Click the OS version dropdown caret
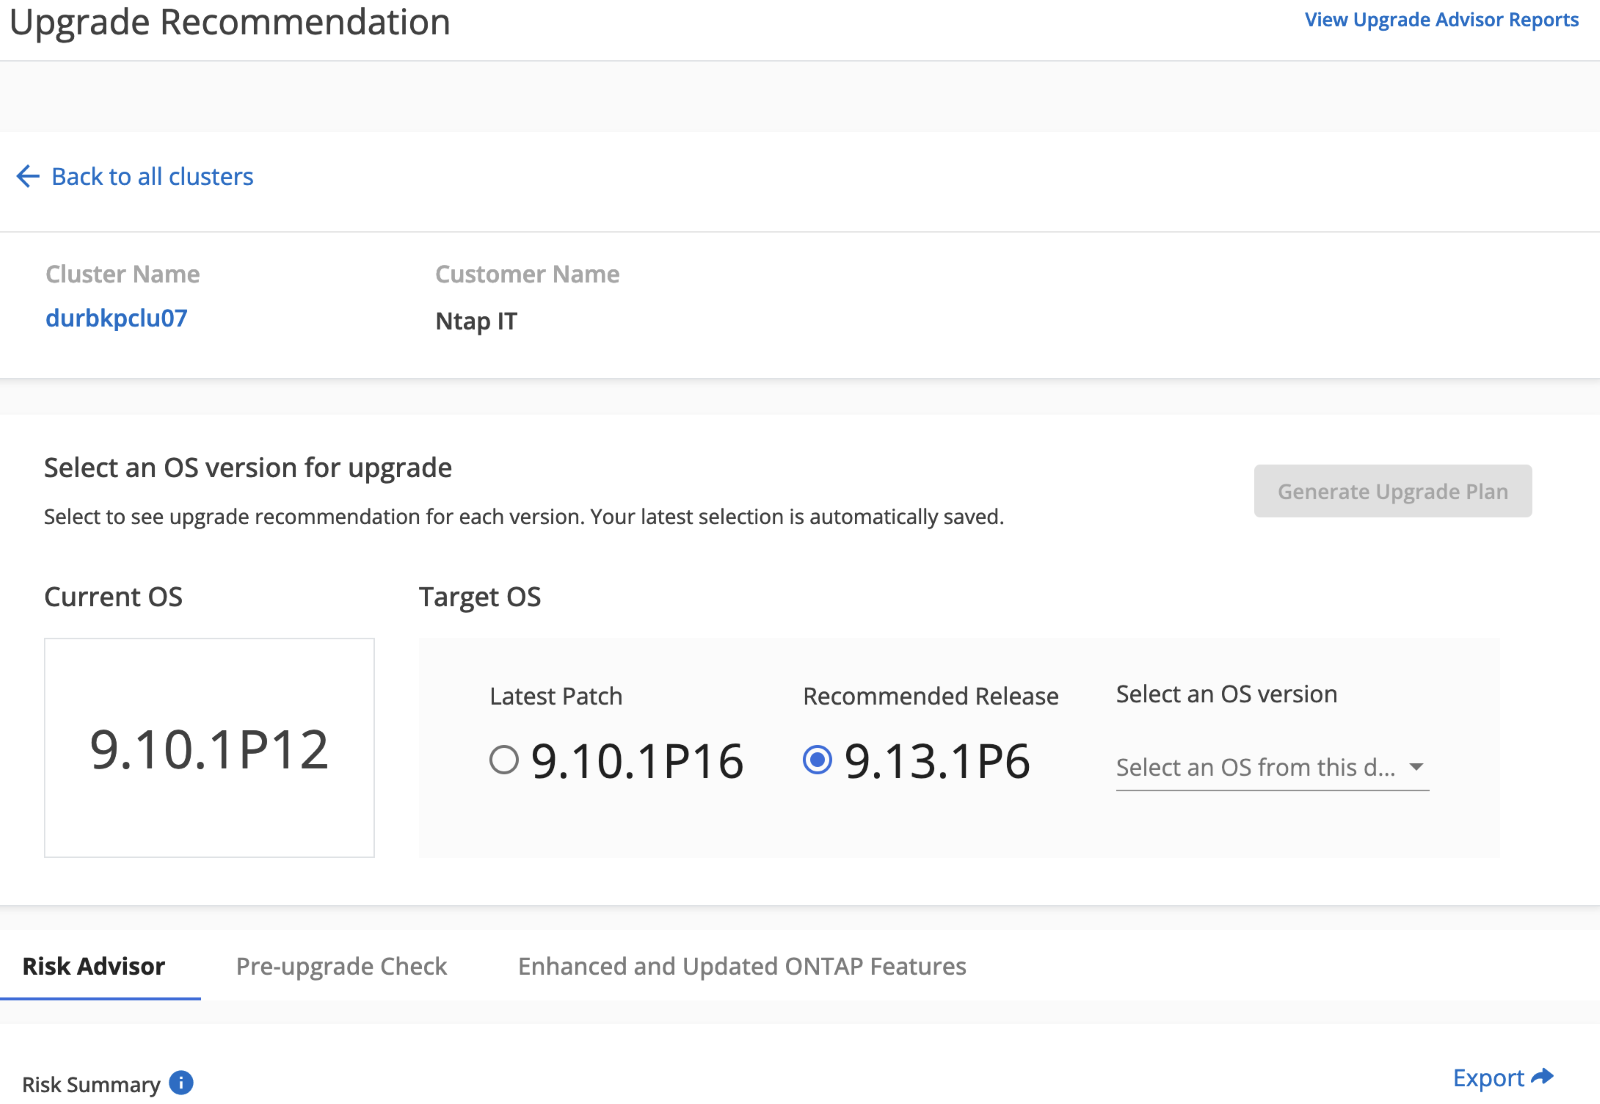 [1416, 767]
